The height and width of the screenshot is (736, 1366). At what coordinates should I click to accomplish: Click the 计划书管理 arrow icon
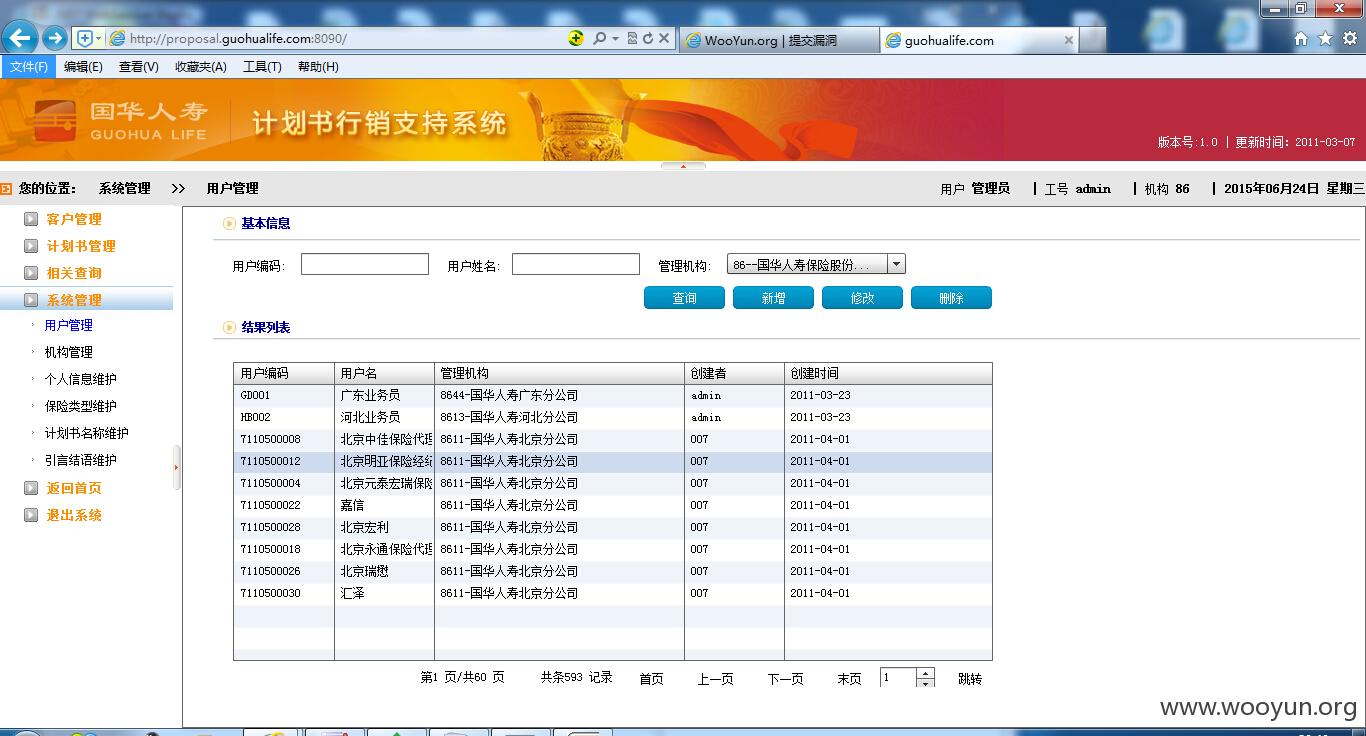click(x=31, y=246)
